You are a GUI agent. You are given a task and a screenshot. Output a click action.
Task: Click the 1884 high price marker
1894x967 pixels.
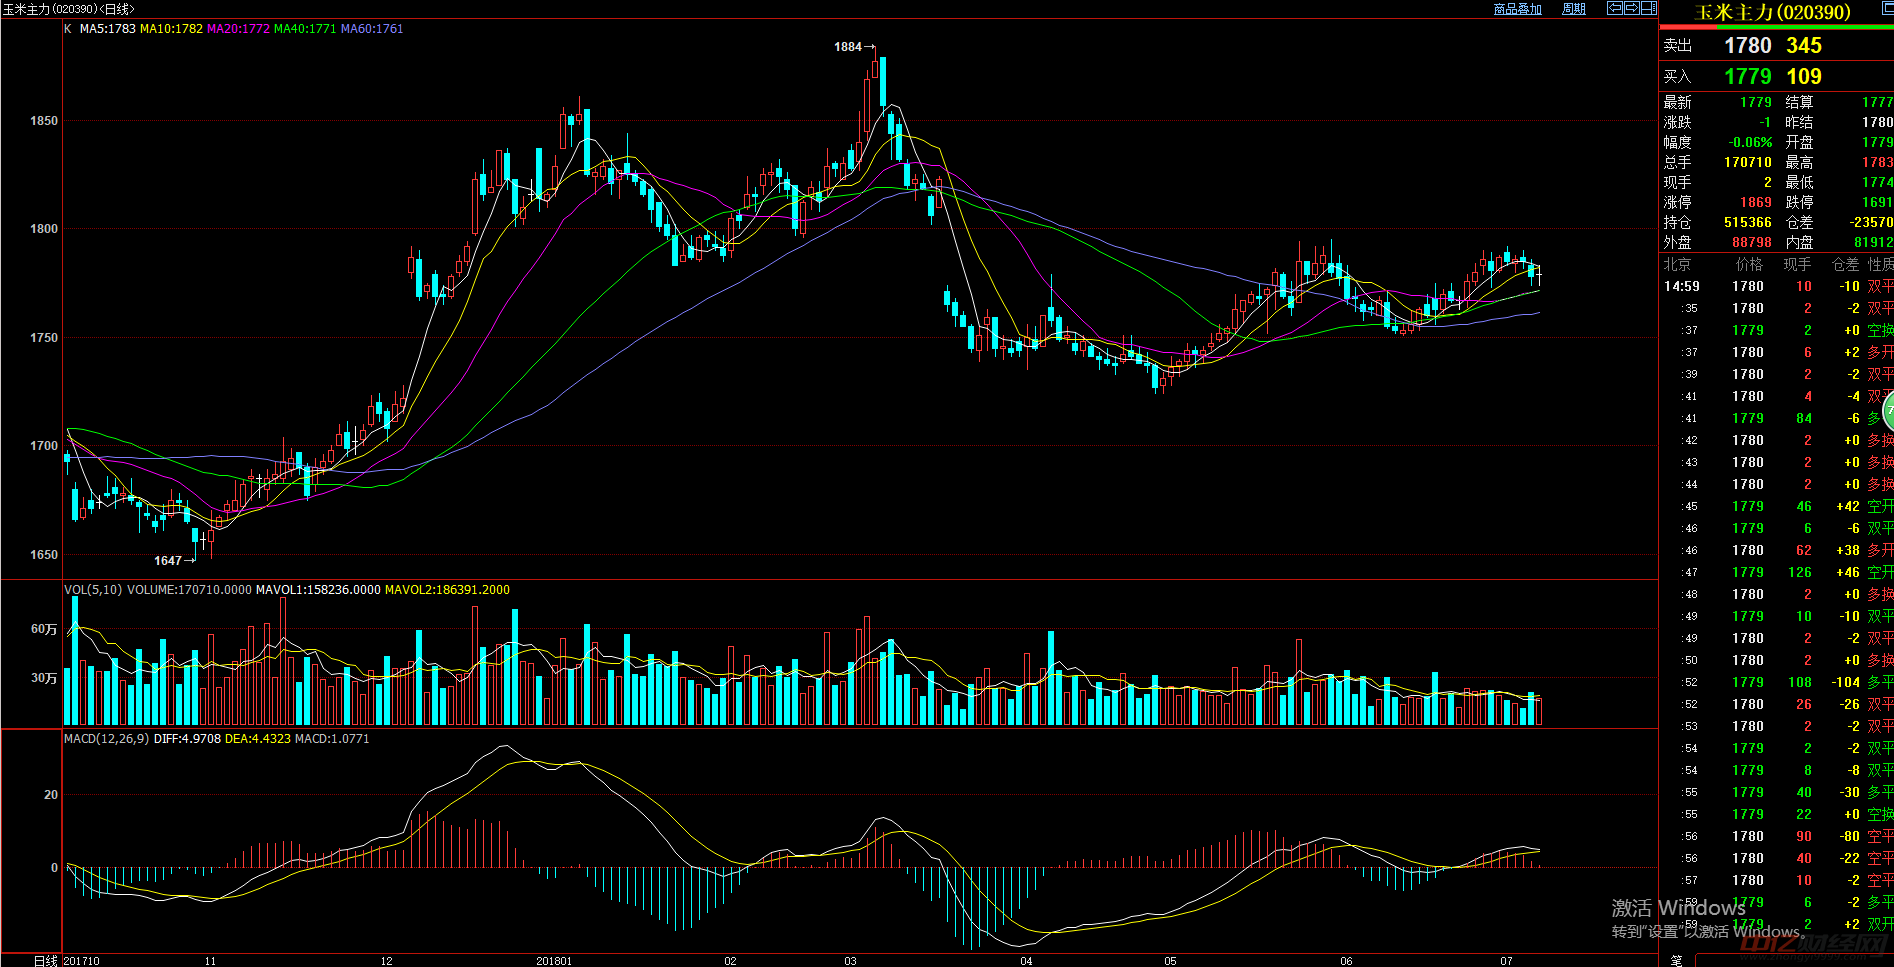848,47
